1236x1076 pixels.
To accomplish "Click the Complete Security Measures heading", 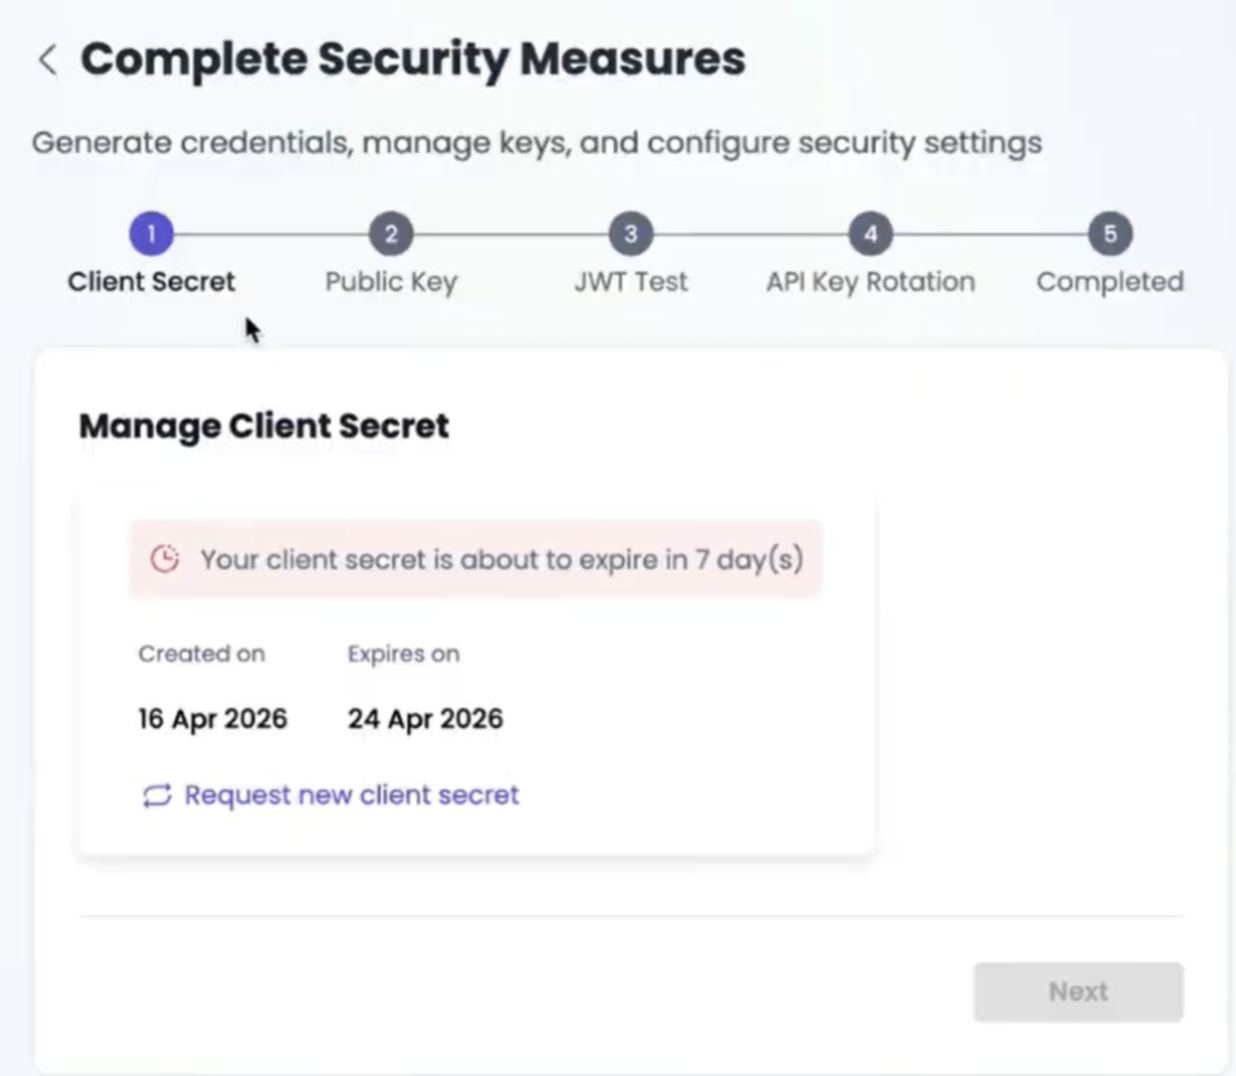I will tap(413, 60).
